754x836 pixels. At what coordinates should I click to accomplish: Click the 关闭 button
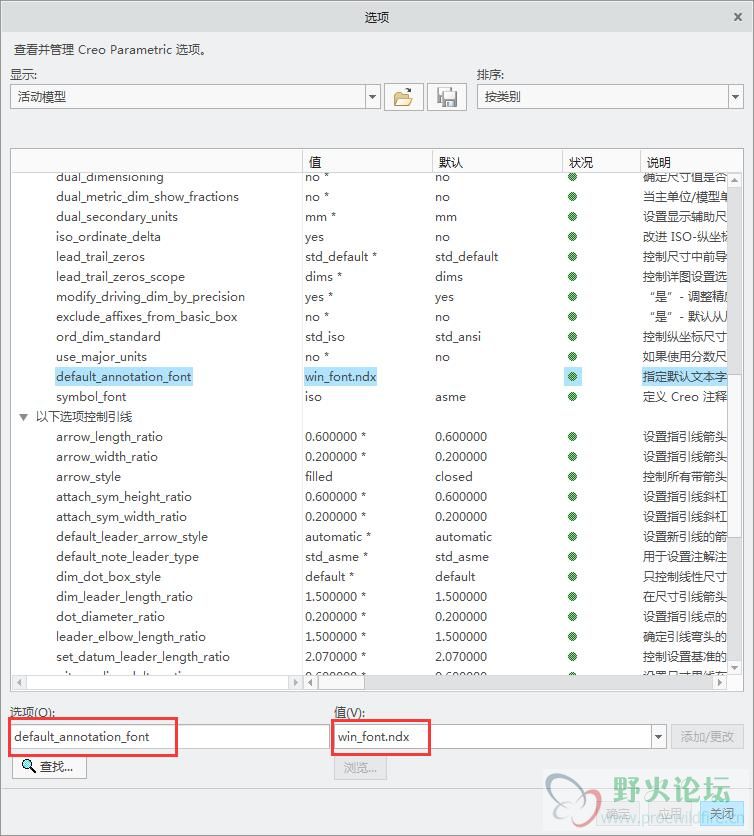(722, 814)
